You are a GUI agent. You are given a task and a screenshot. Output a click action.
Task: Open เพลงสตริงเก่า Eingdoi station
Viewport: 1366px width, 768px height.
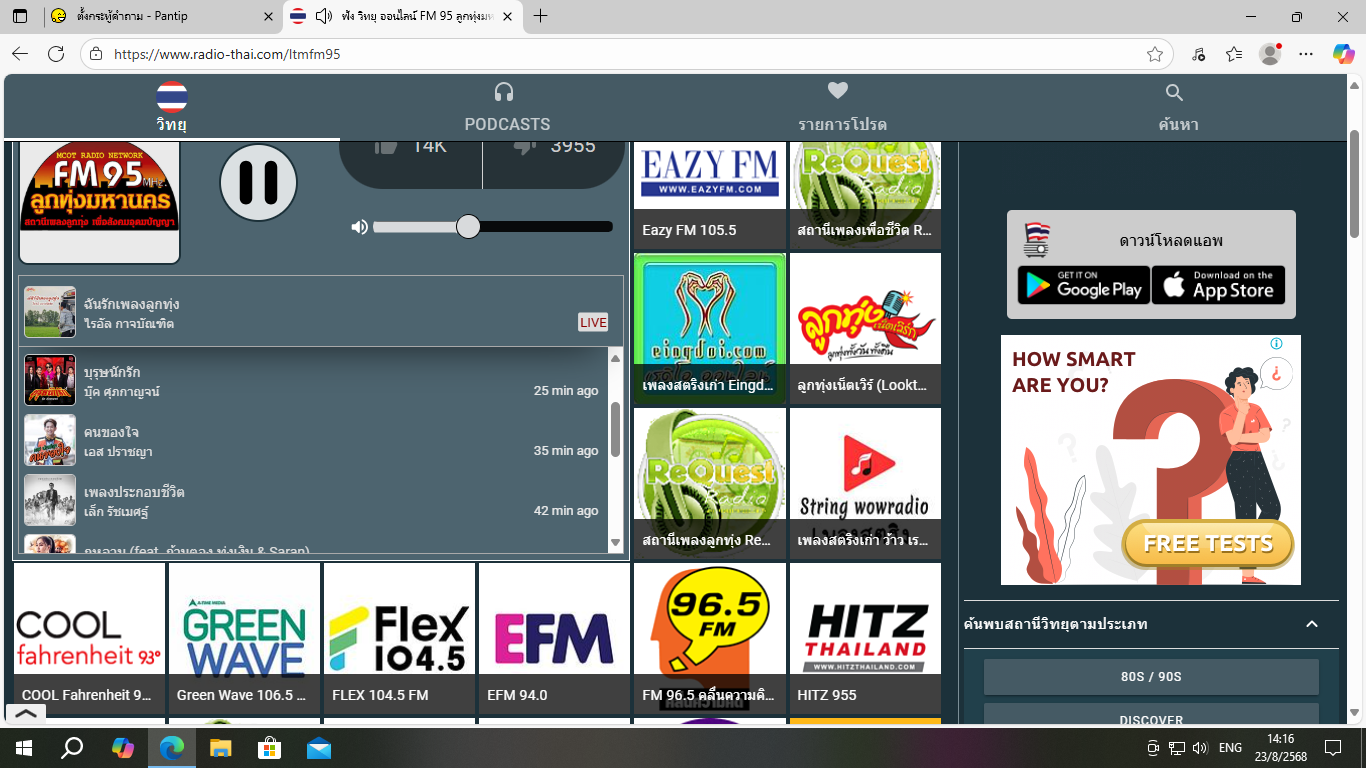710,328
